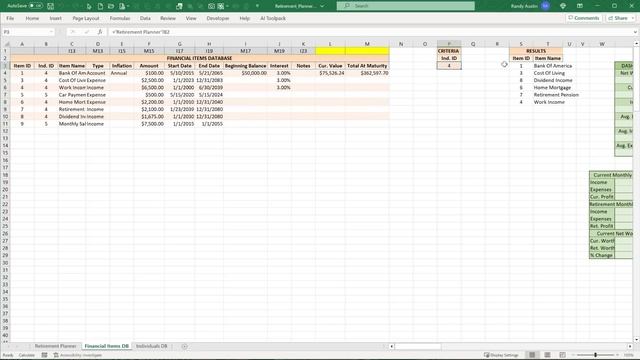Select the 'Home Mortgage' results cell
640x360 pixels.
[548, 87]
